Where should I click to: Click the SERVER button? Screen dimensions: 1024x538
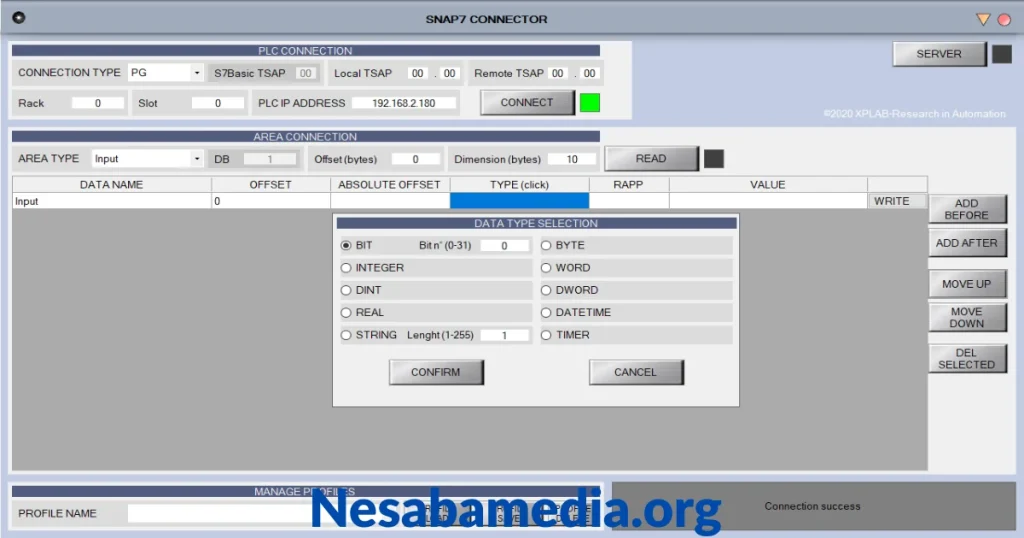[x=939, y=54]
